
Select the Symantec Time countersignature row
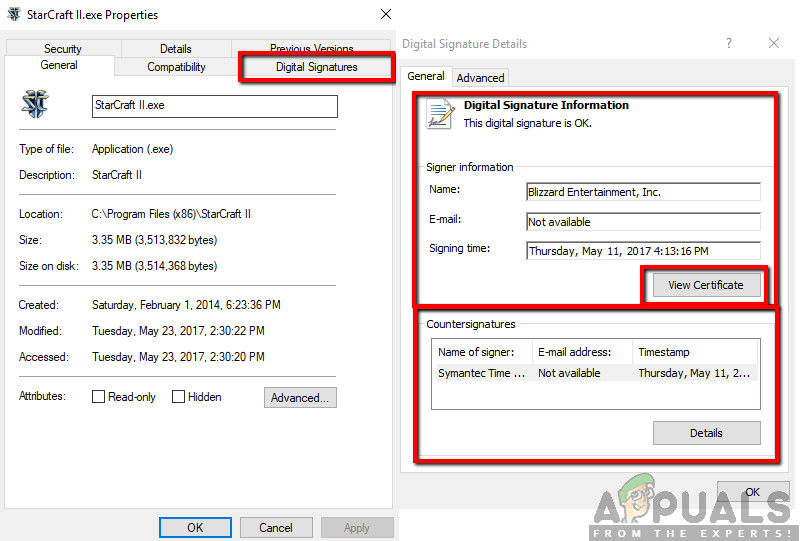coord(596,373)
